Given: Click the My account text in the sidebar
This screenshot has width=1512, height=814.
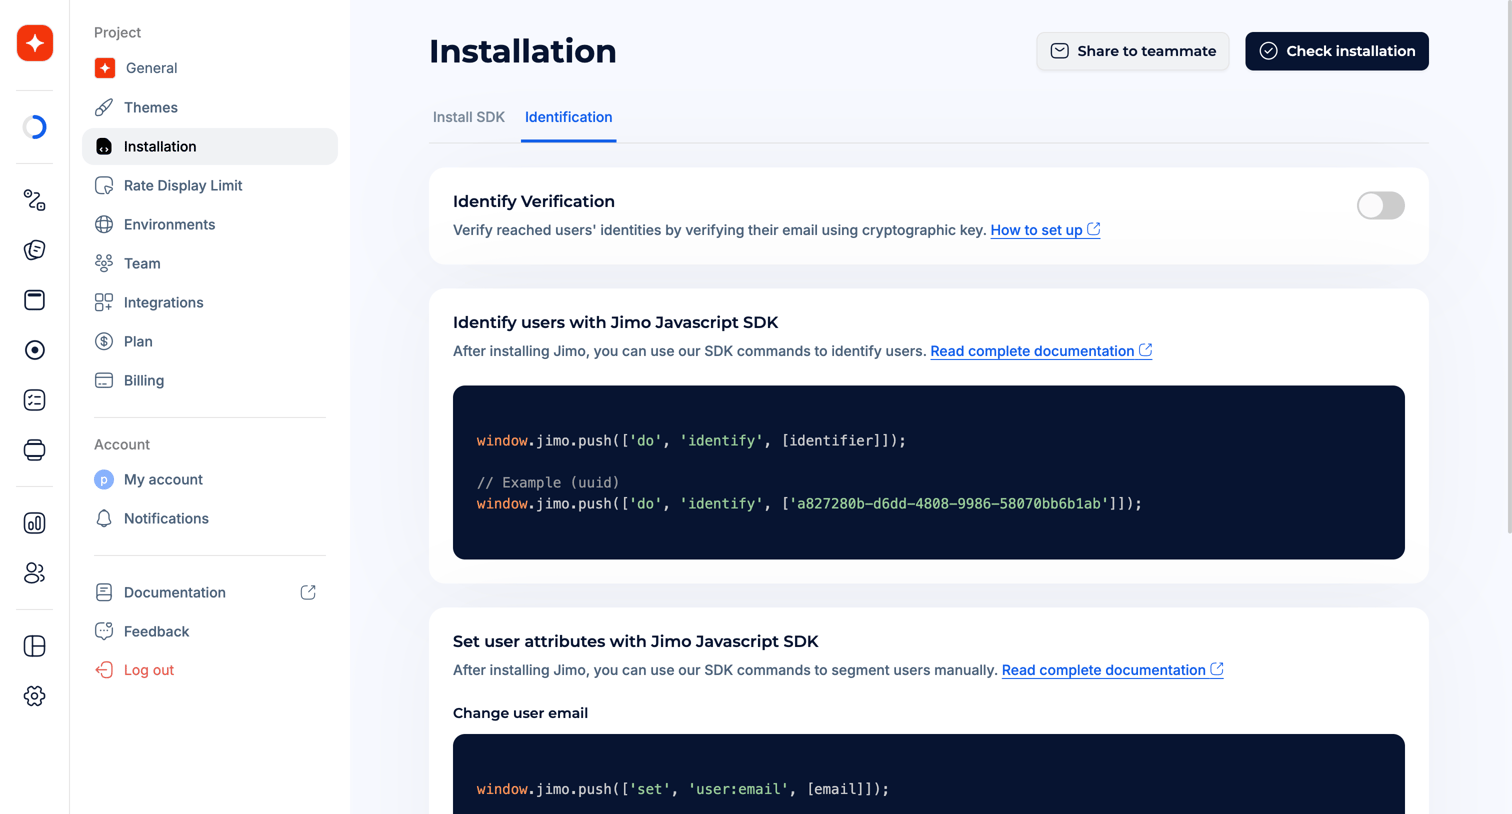Looking at the screenshot, I should click(163, 479).
